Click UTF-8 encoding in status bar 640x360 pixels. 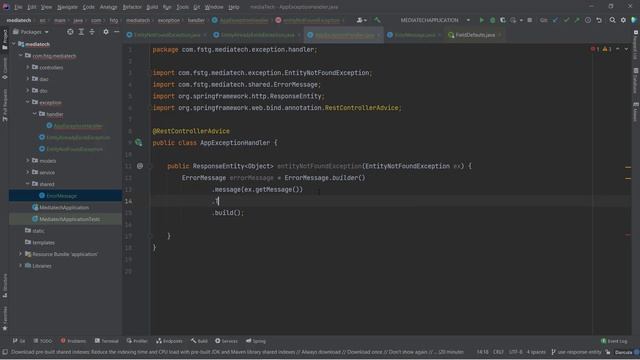tap(515, 352)
